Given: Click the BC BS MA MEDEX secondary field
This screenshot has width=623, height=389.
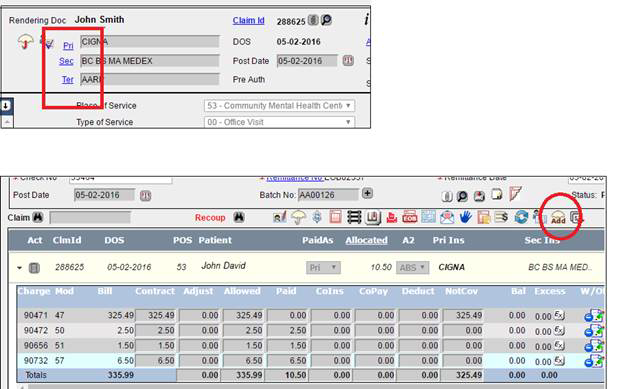Looking at the screenshot, I should (x=149, y=61).
